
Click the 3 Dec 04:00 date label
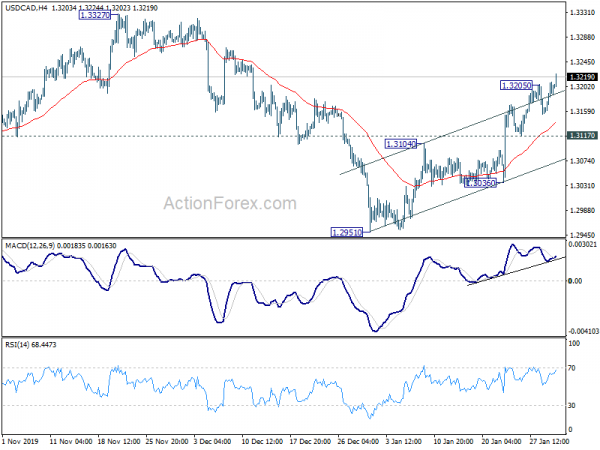point(212,441)
